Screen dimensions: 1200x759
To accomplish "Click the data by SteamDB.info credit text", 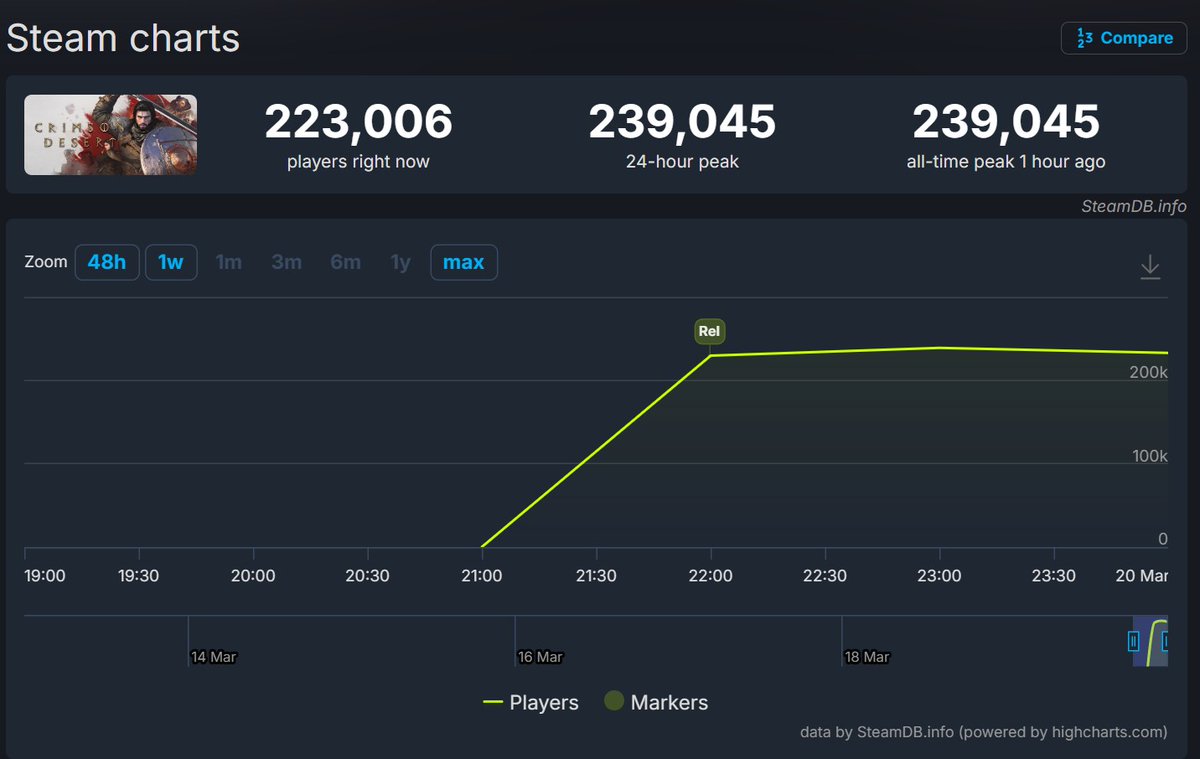I will [983, 732].
